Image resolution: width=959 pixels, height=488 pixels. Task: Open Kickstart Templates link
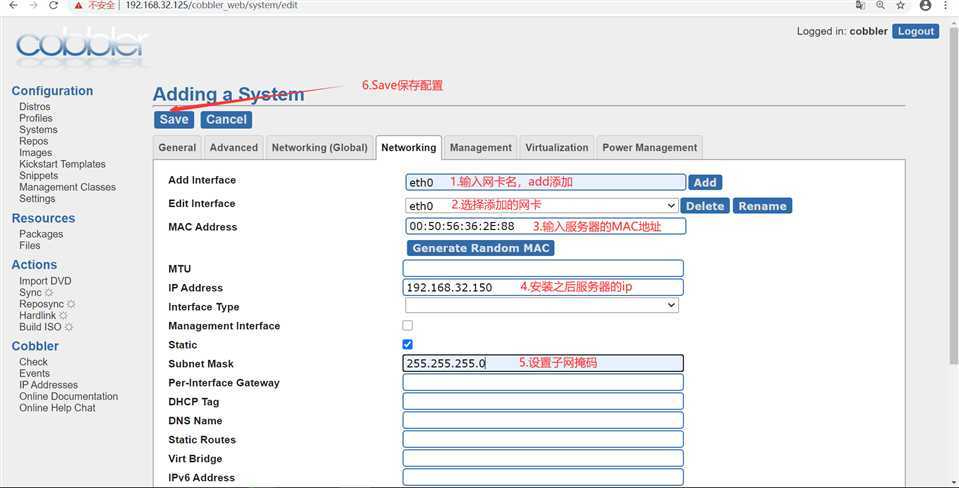coord(62,164)
